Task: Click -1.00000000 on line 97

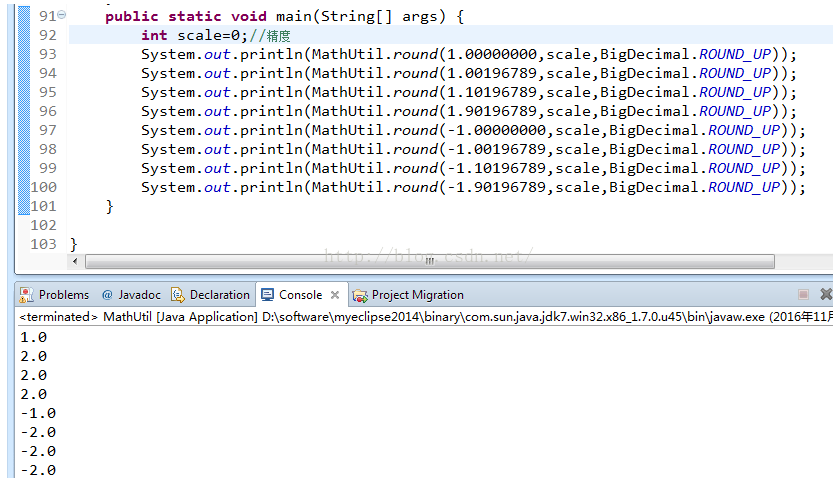Action: click(496, 130)
